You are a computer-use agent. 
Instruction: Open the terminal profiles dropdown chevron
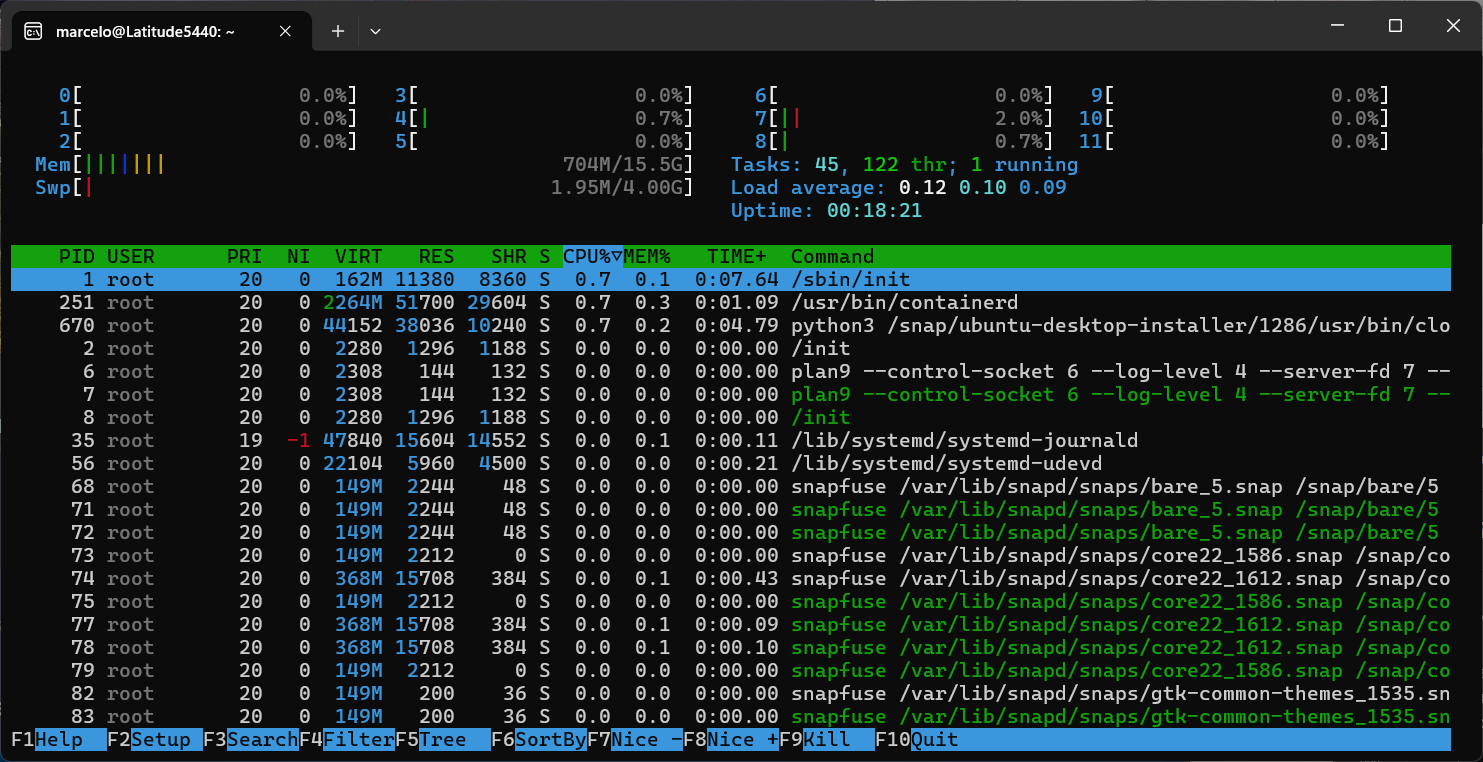(x=375, y=31)
